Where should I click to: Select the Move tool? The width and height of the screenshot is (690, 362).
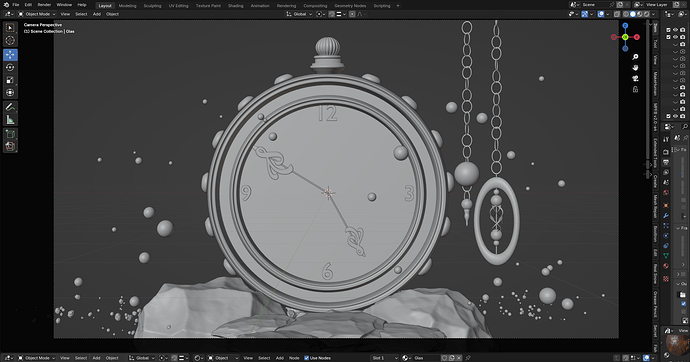click(10, 55)
